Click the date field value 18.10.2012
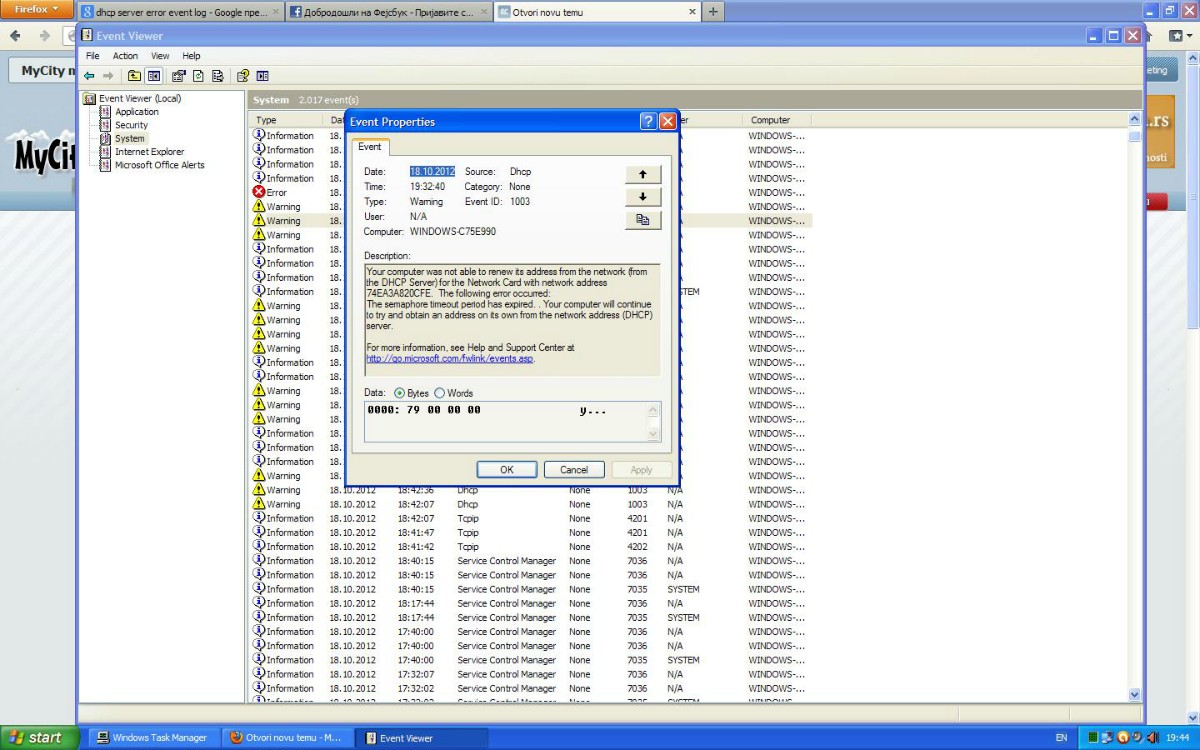The image size is (1200, 750). pyautogui.click(x=432, y=172)
